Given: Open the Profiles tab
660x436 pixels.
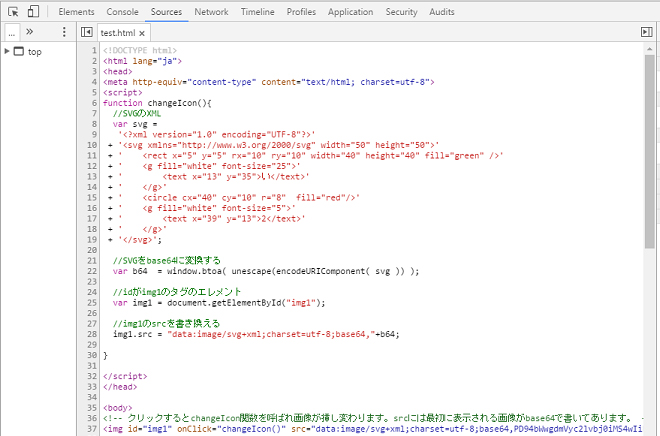Looking at the screenshot, I should 301,12.
